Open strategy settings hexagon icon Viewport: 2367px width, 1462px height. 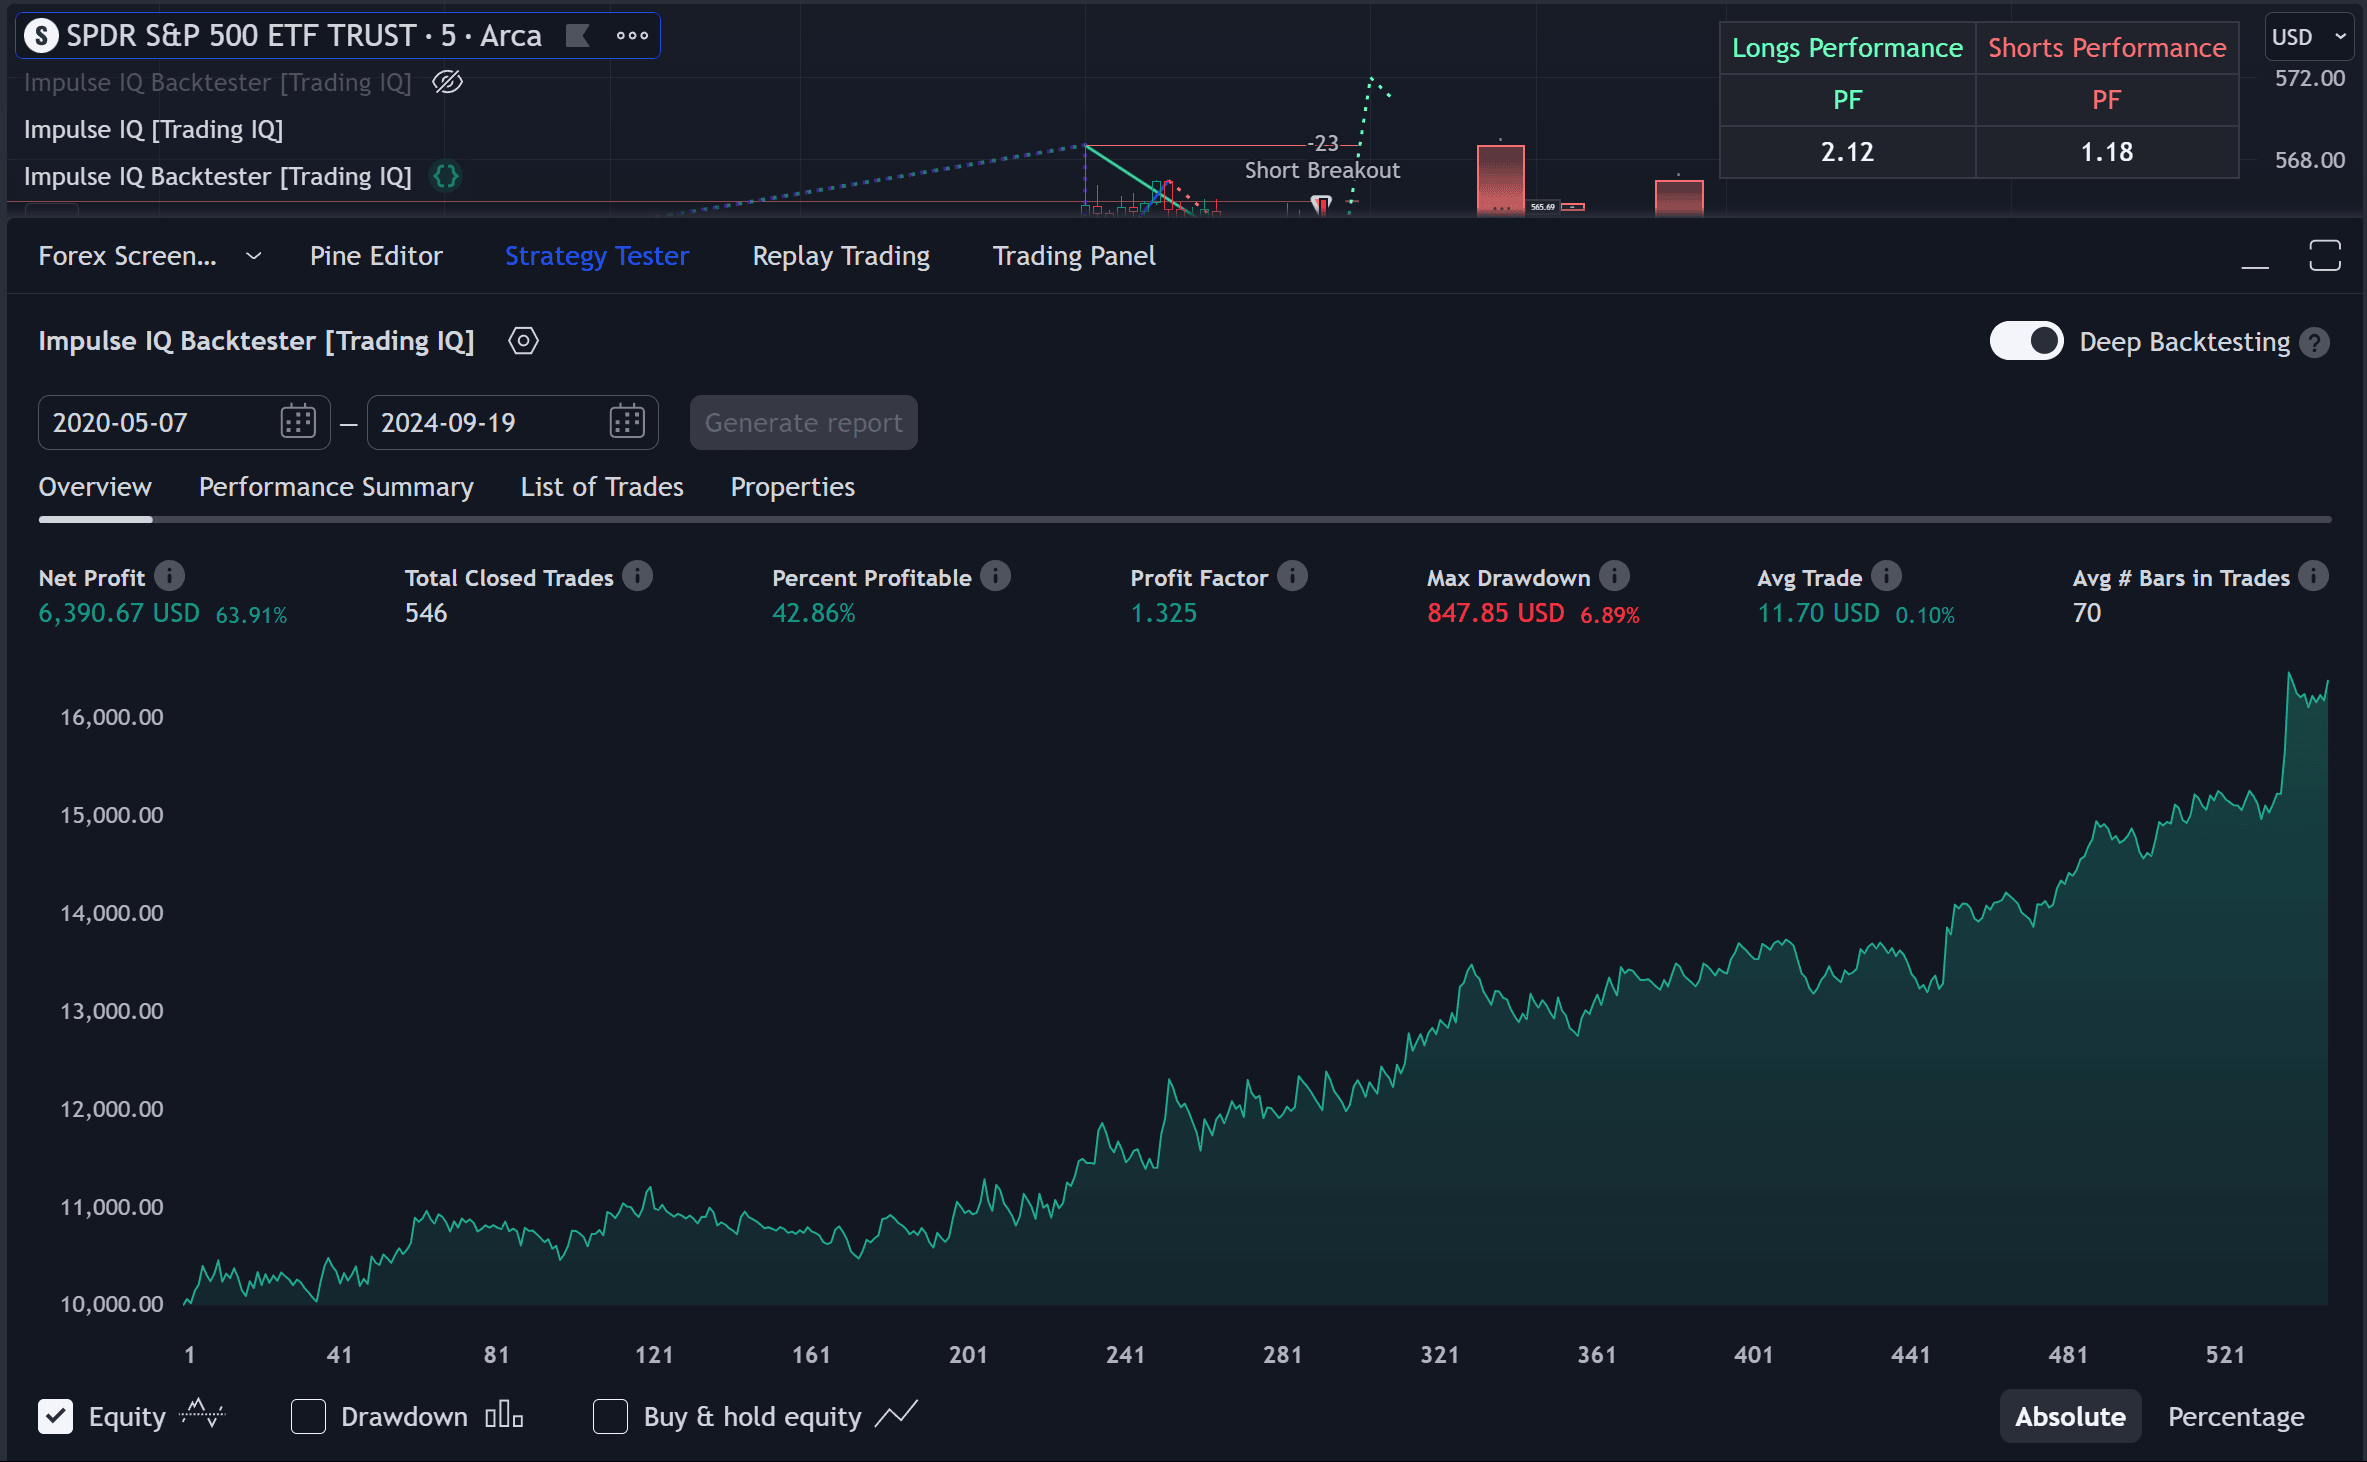pyautogui.click(x=523, y=341)
